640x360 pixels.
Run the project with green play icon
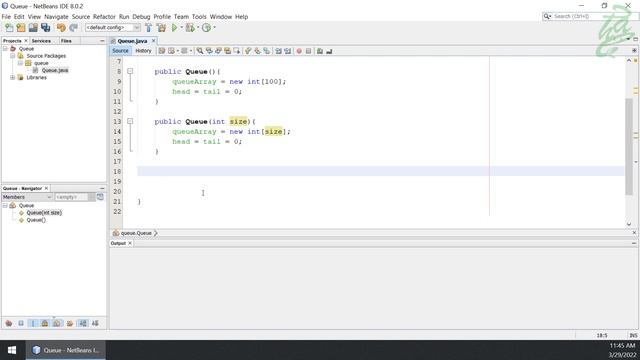click(174, 27)
